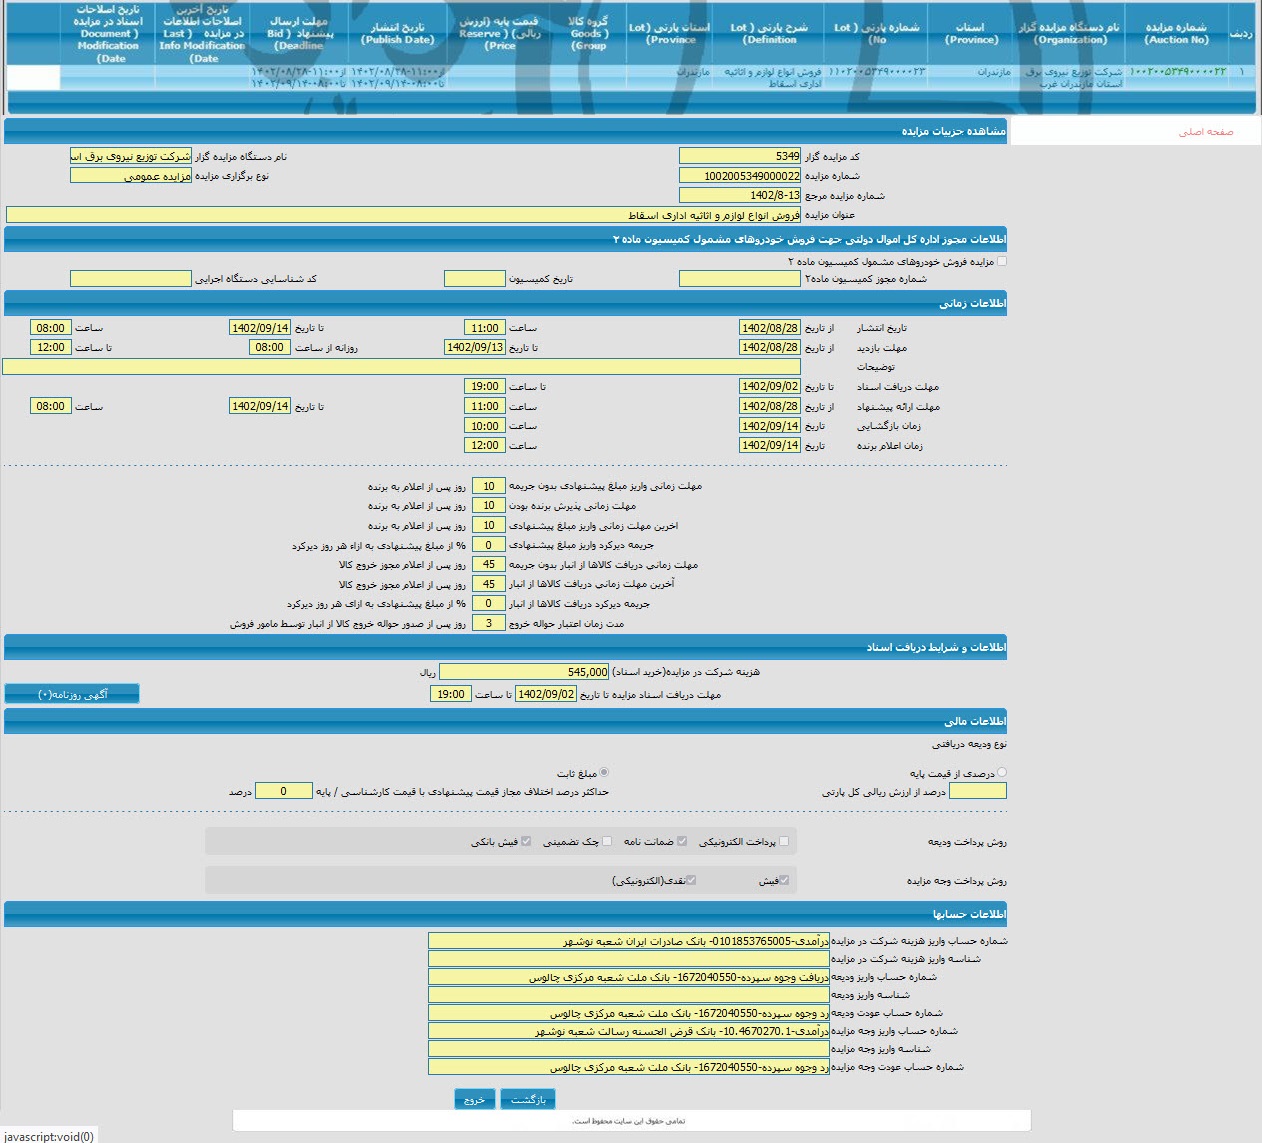This screenshot has width=1262, height=1143.
Task: Click the 545,000 participation fee field
Action: tap(524, 672)
